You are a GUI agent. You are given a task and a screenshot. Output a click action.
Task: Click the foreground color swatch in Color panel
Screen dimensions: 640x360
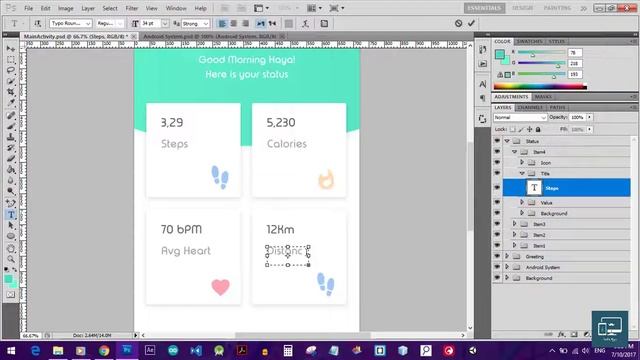pyautogui.click(x=500, y=54)
